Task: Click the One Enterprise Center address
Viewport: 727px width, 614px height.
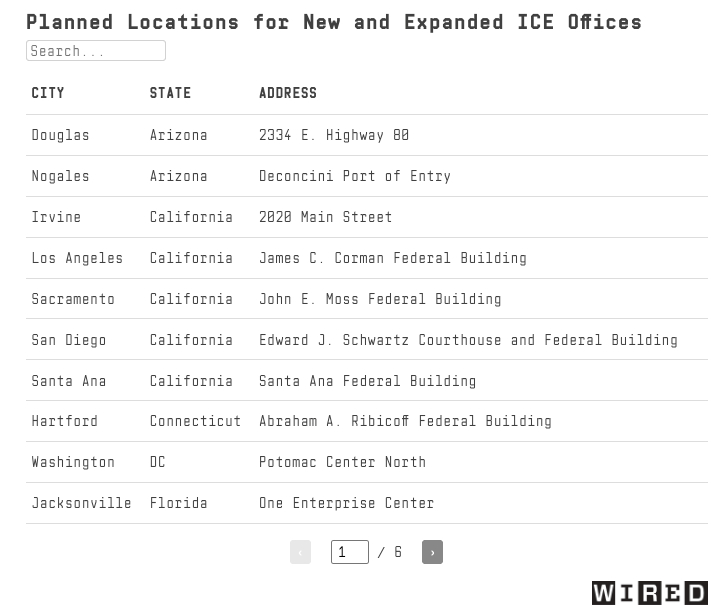Action: click(x=346, y=504)
